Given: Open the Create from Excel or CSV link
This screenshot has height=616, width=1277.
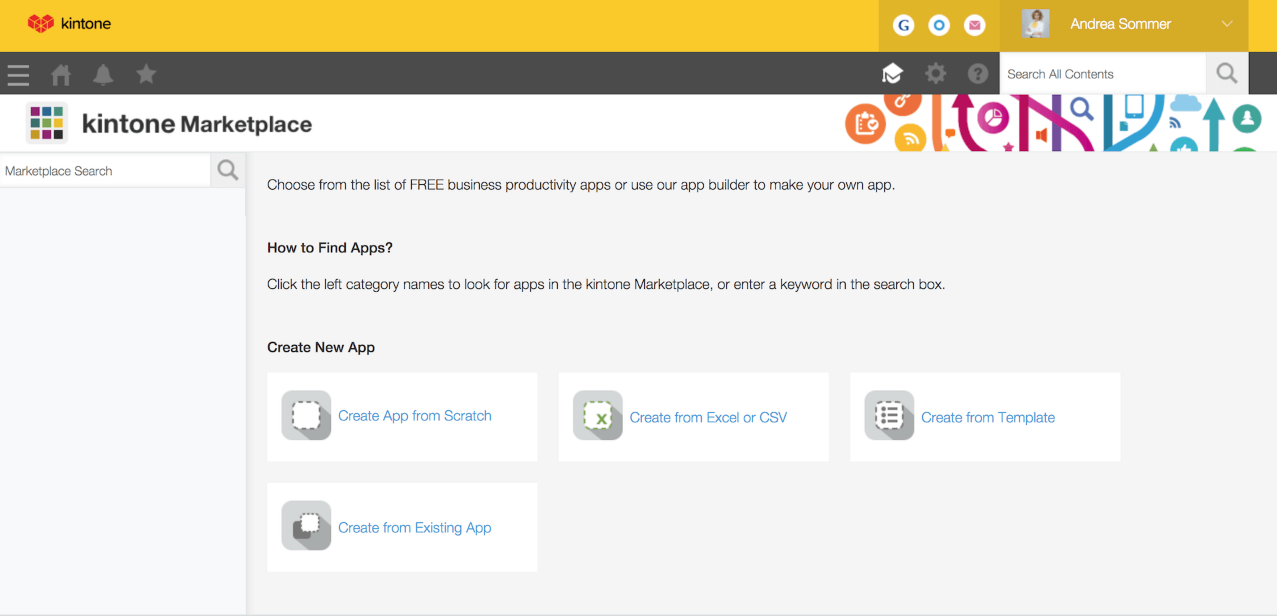Looking at the screenshot, I should (x=708, y=418).
